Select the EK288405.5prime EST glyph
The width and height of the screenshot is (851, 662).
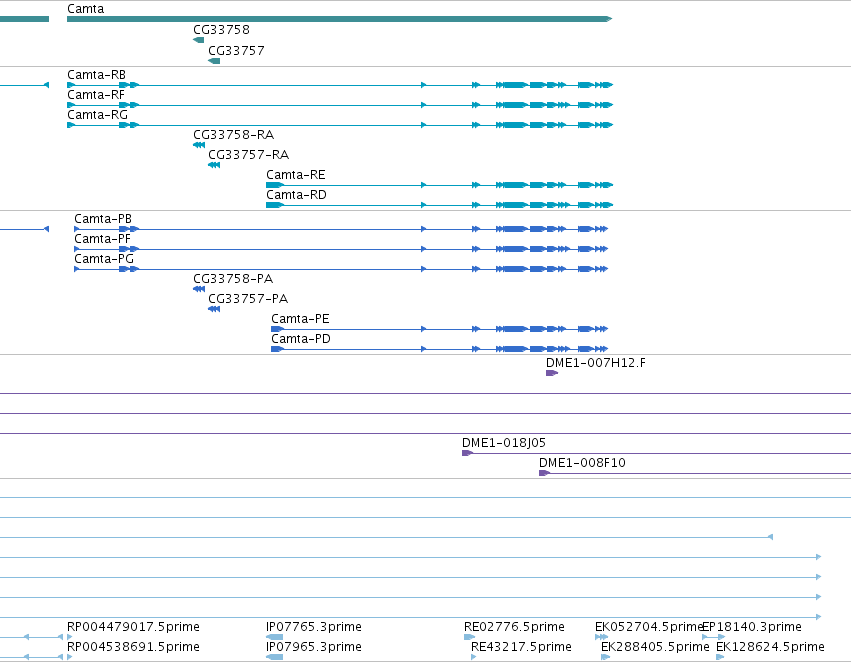(606, 657)
